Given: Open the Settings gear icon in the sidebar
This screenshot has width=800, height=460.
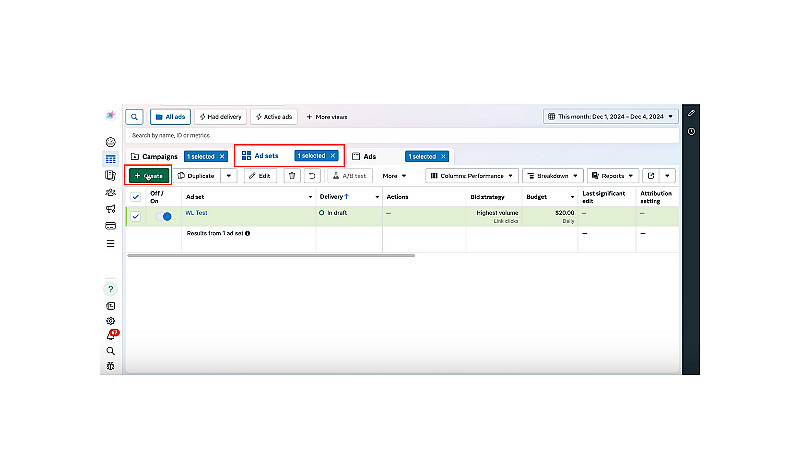Looking at the screenshot, I should (x=111, y=321).
